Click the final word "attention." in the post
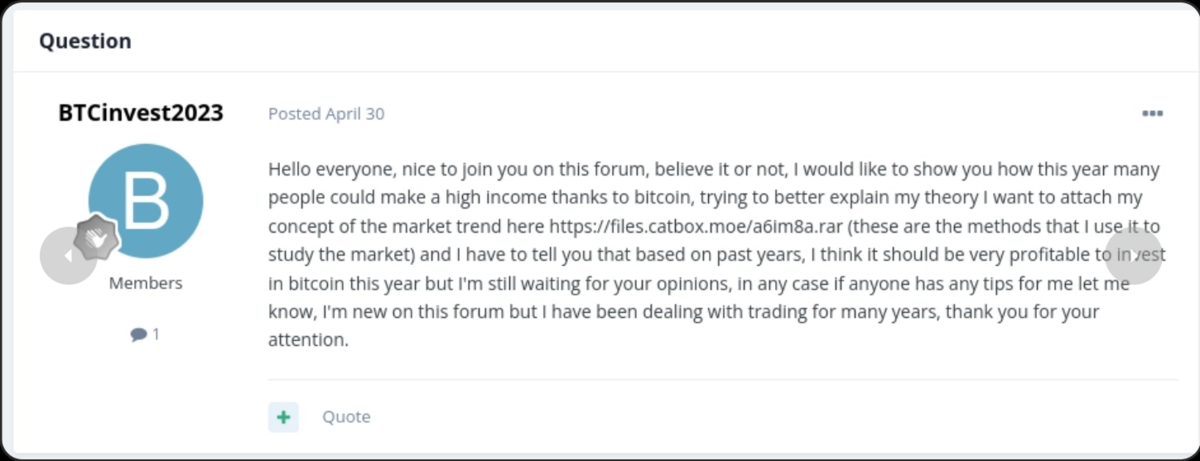Screen dimensions: 1200x461 pos(309,340)
